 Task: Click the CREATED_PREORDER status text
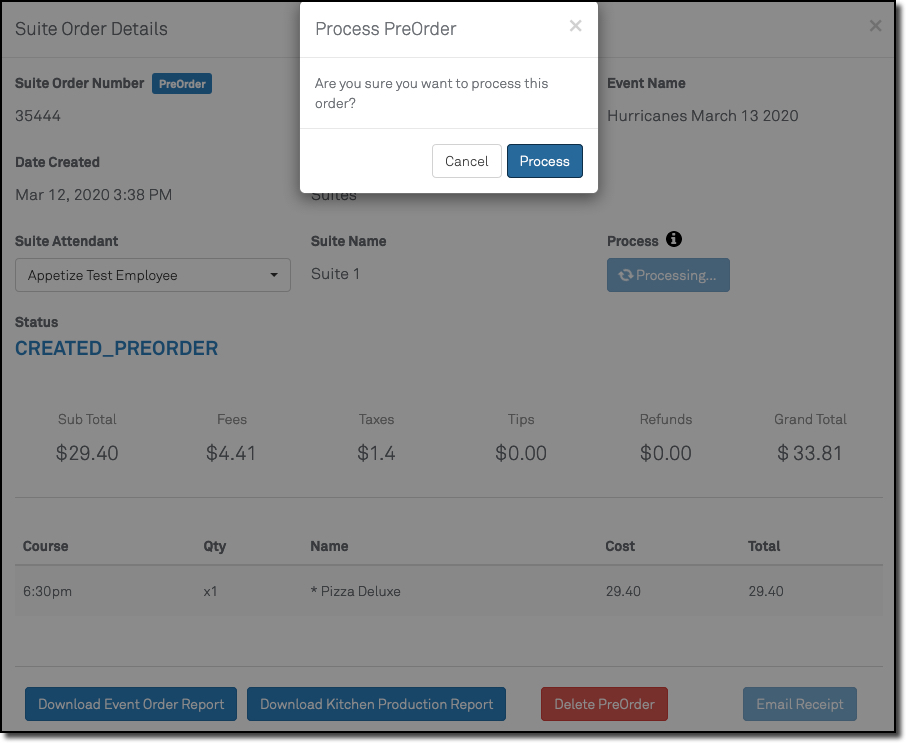pos(116,349)
